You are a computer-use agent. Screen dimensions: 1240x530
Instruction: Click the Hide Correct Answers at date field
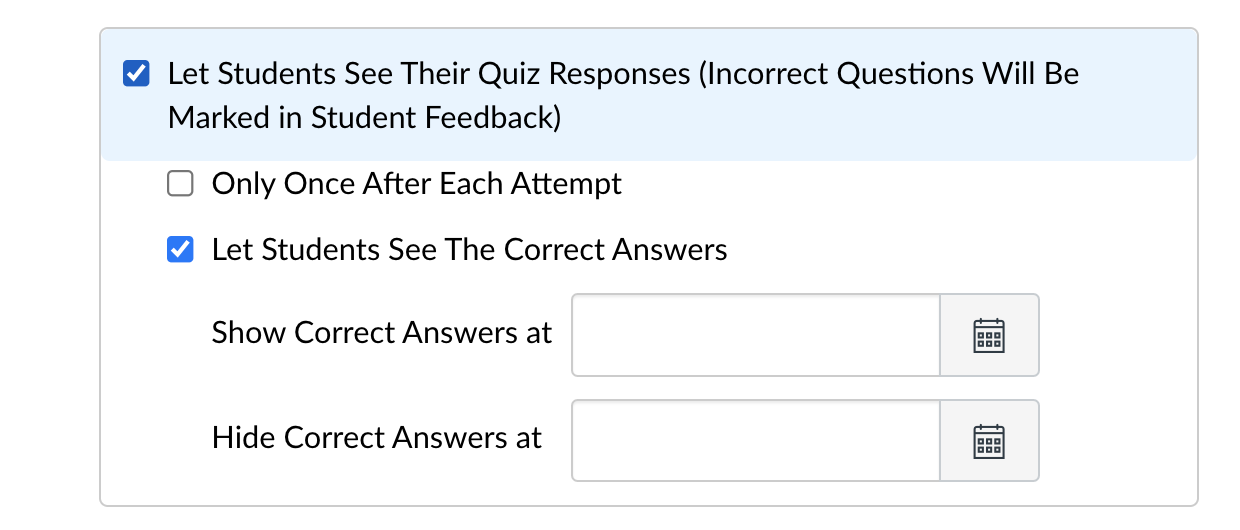point(756,441)
